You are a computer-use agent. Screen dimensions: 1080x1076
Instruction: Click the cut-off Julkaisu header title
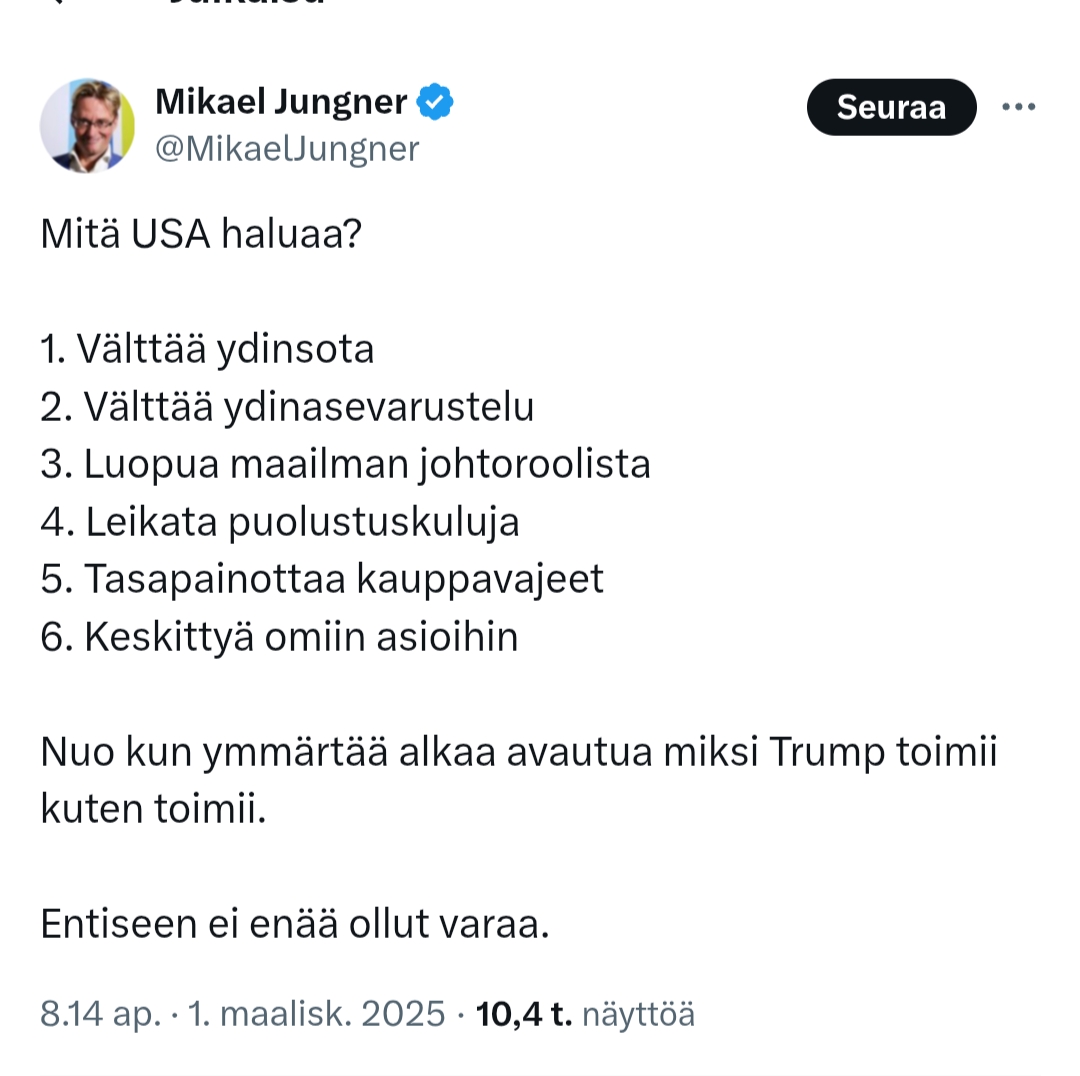(x=247, y=3)
